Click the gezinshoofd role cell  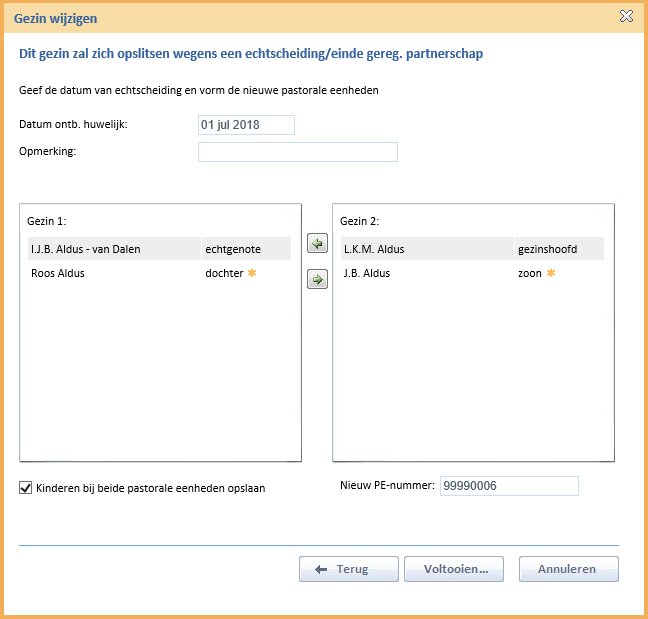[x=559, y=249]
